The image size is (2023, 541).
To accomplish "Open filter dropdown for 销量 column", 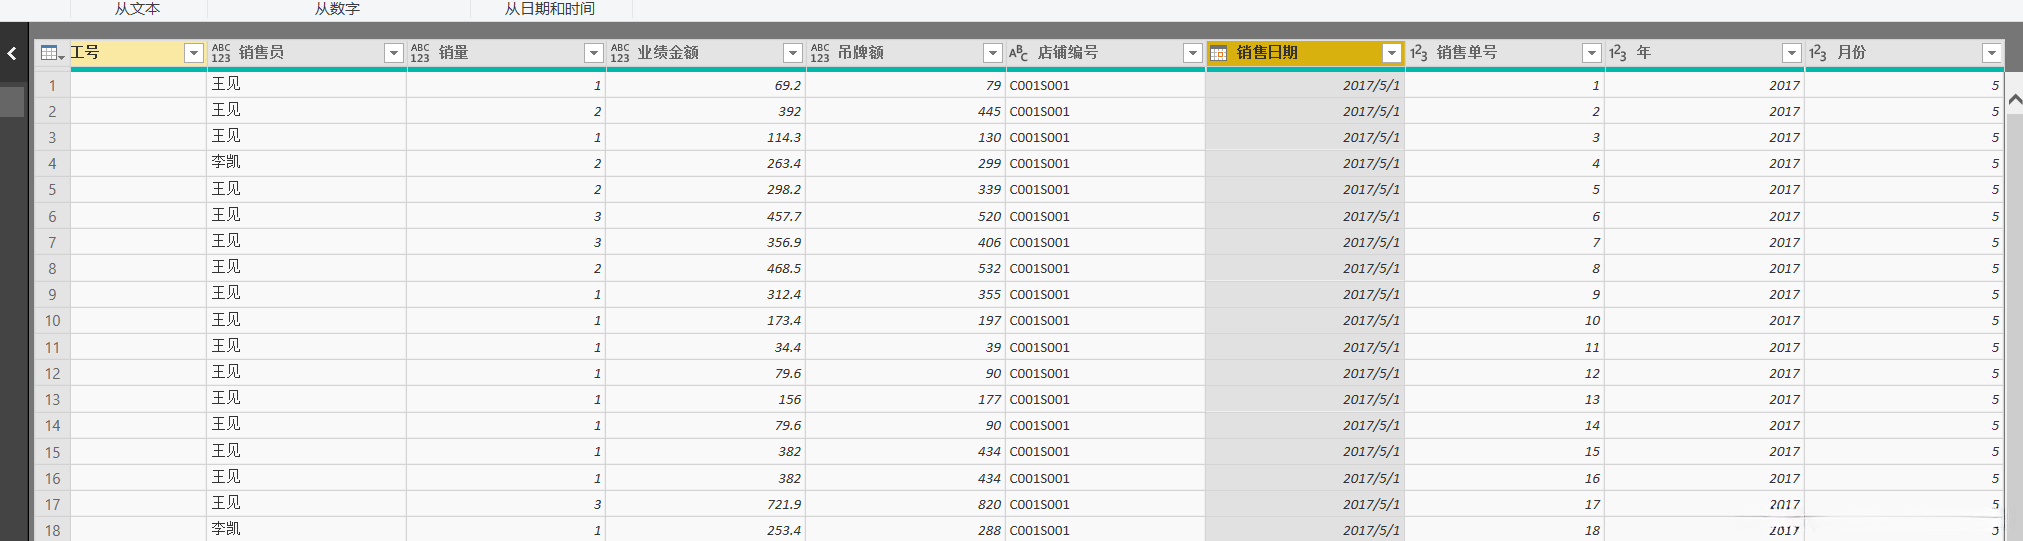I will click(594, 53).
